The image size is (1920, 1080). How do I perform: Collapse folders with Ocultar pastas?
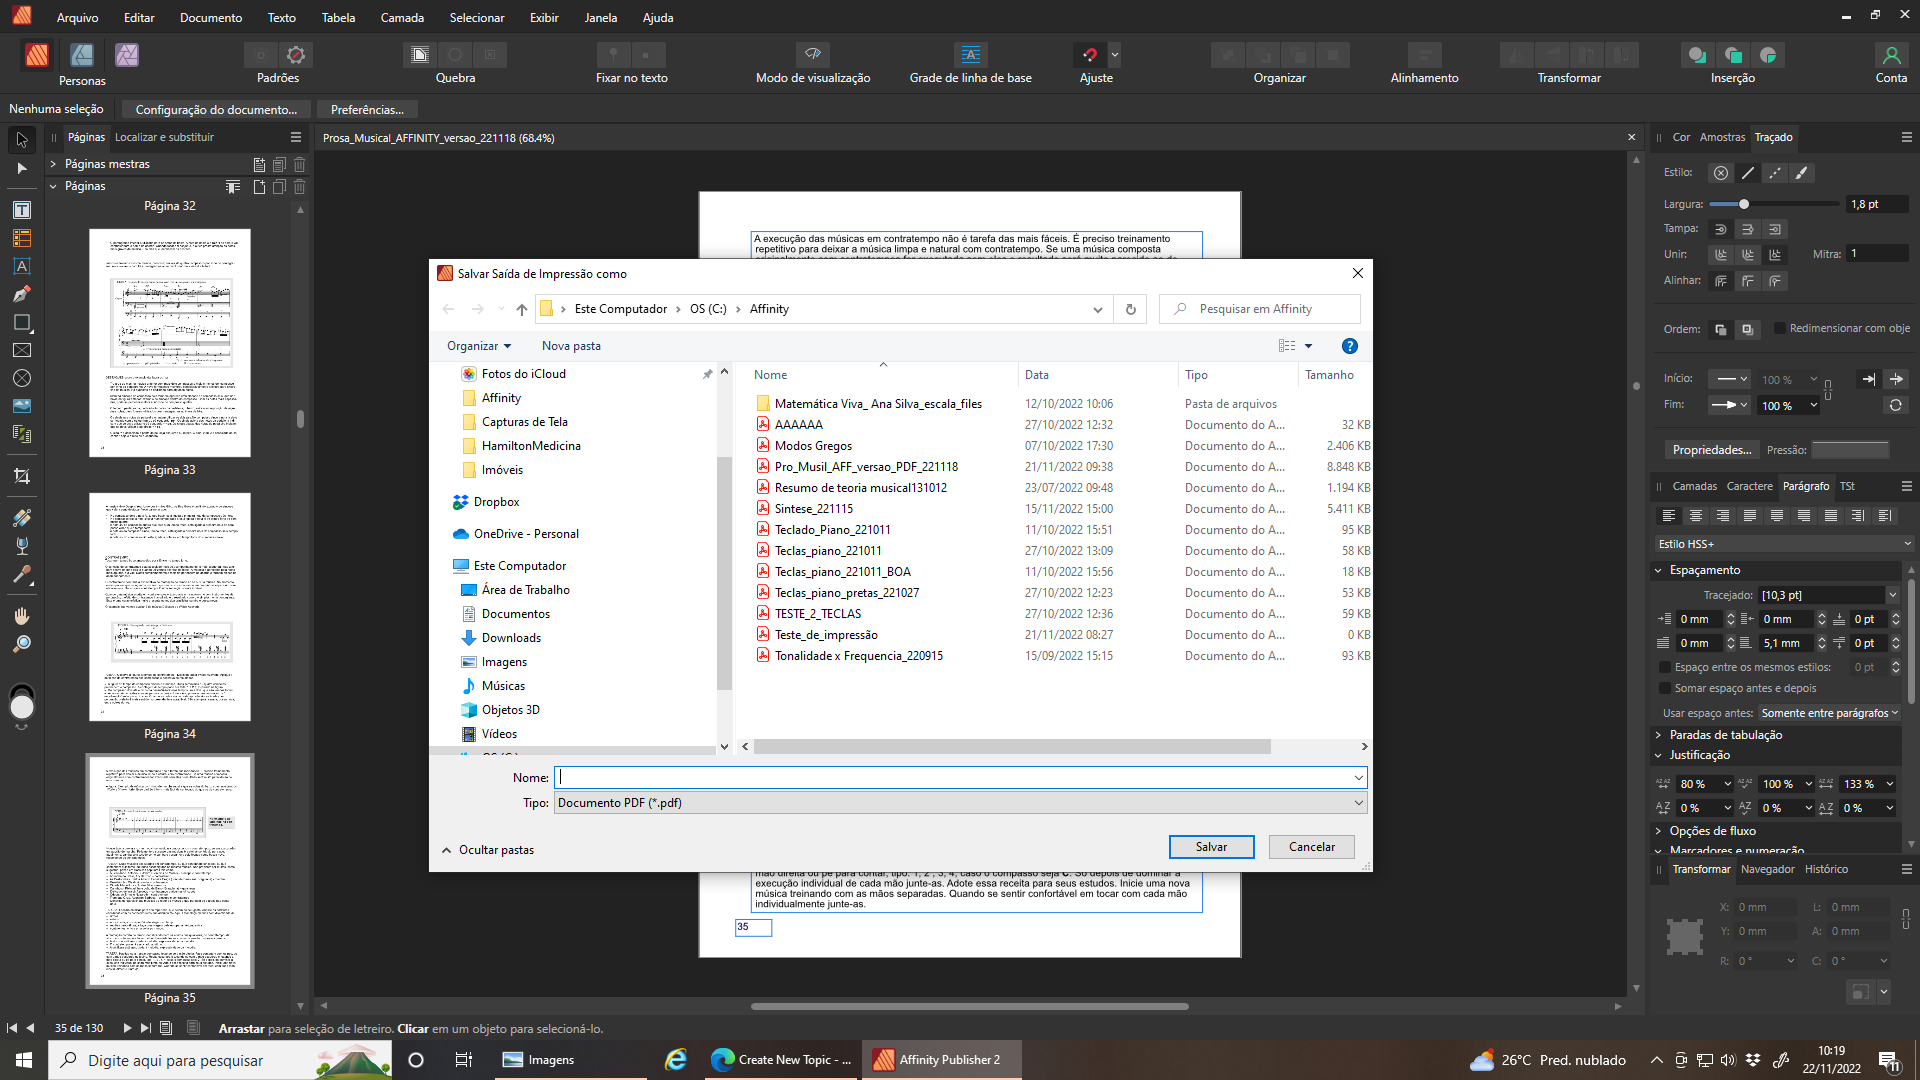(488, 850)
